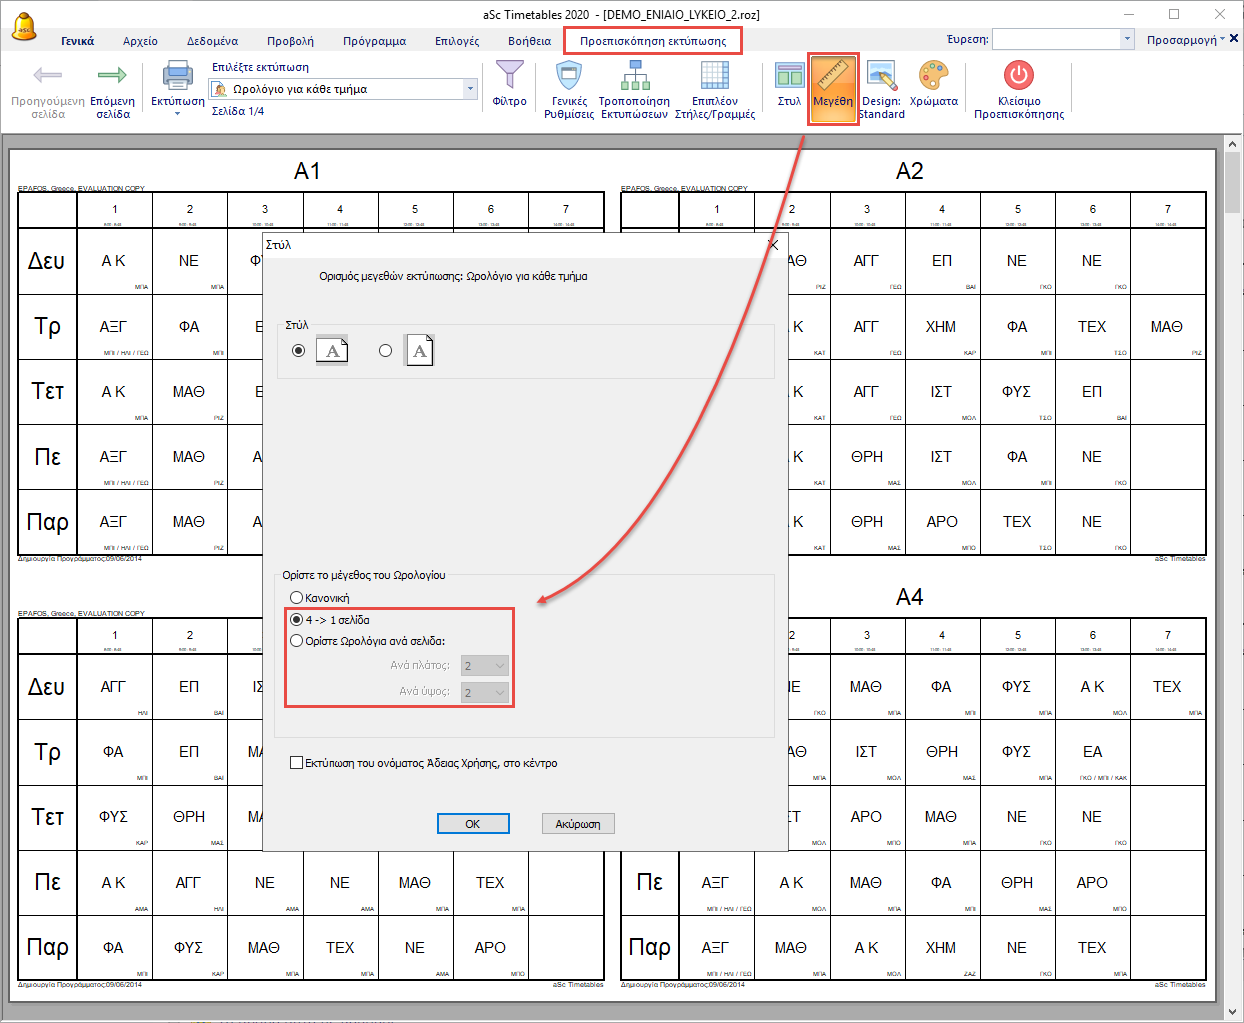Select the Normal (Κανονική) size radio button
The image size is (1244, 1023).
point(297,598)
